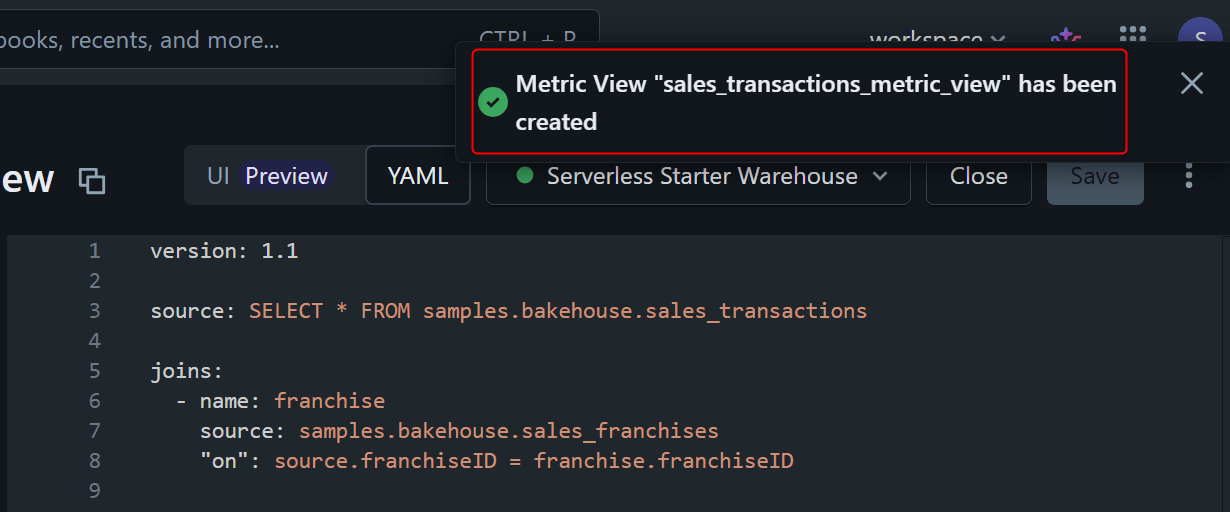Open the kebab more-options menu

pyautogui.click(x=1189, y=176)
